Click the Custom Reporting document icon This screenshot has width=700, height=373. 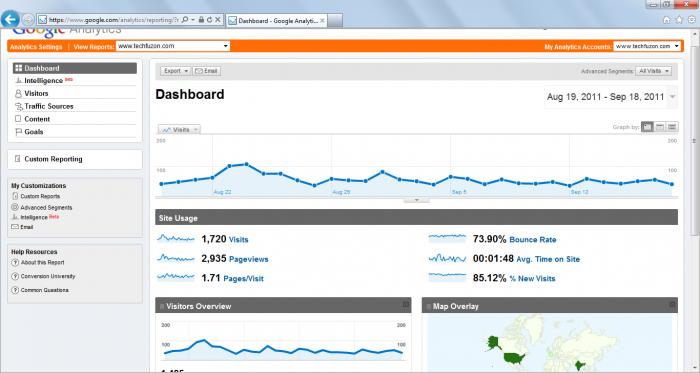click(17, 159)
